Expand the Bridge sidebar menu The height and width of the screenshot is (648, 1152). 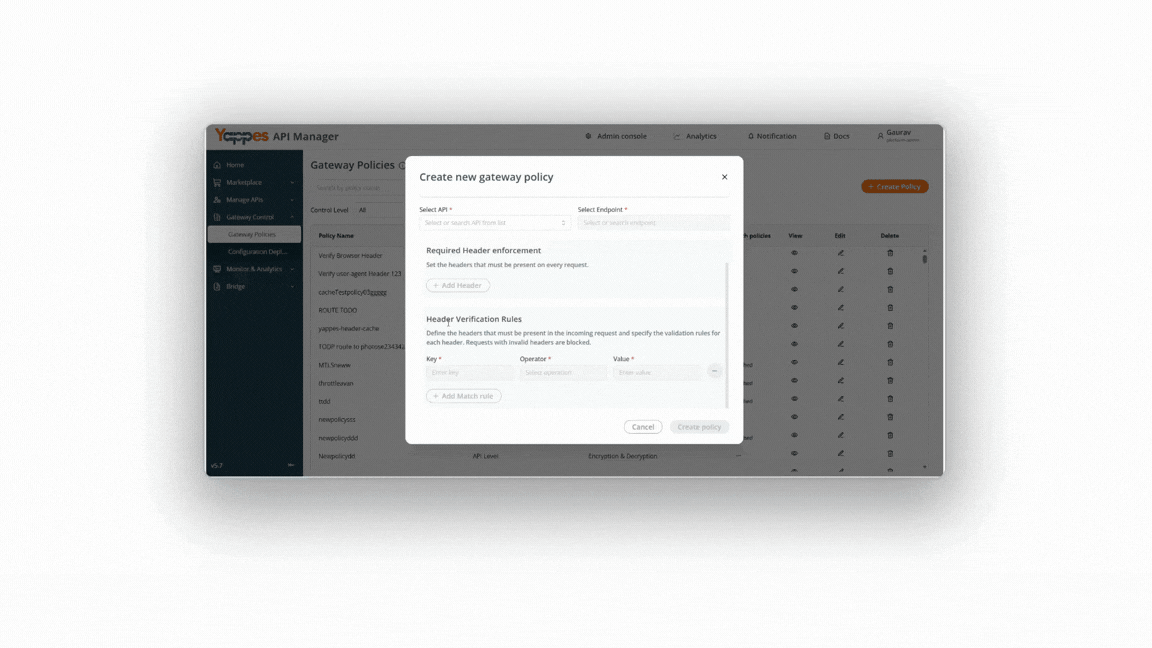tap(254, 287)
